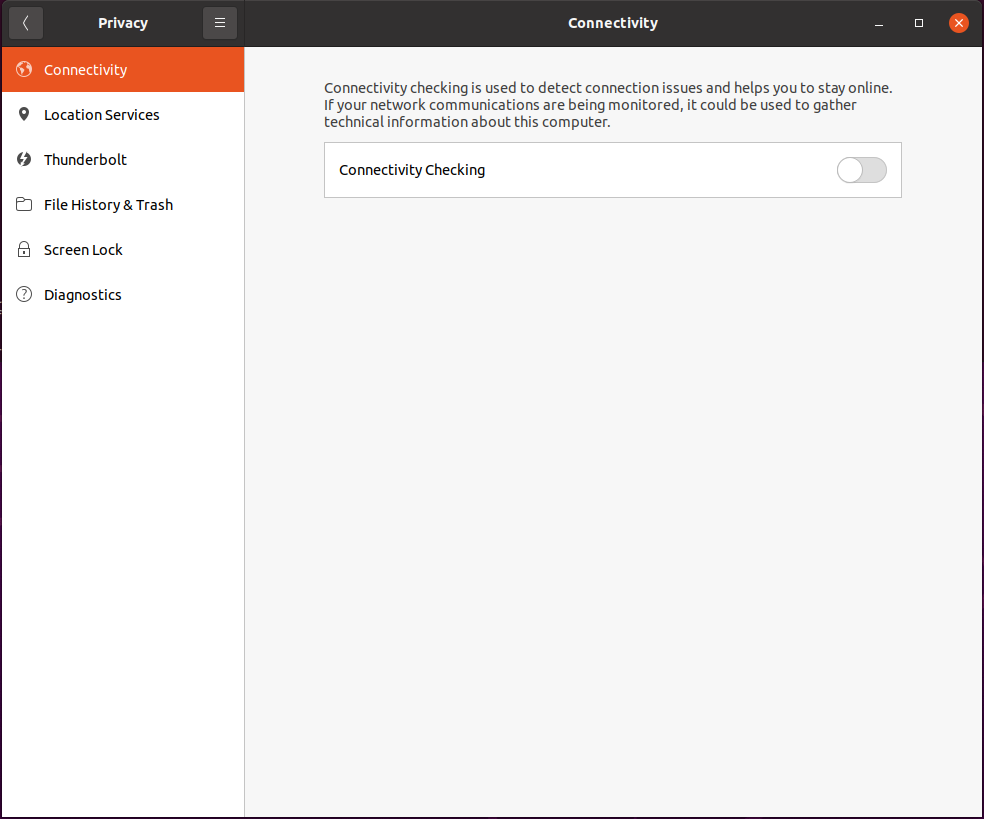This screenshot has height=819, width=984.
Task: Open Screen Lock settings
Action: (x=123, y=250)
